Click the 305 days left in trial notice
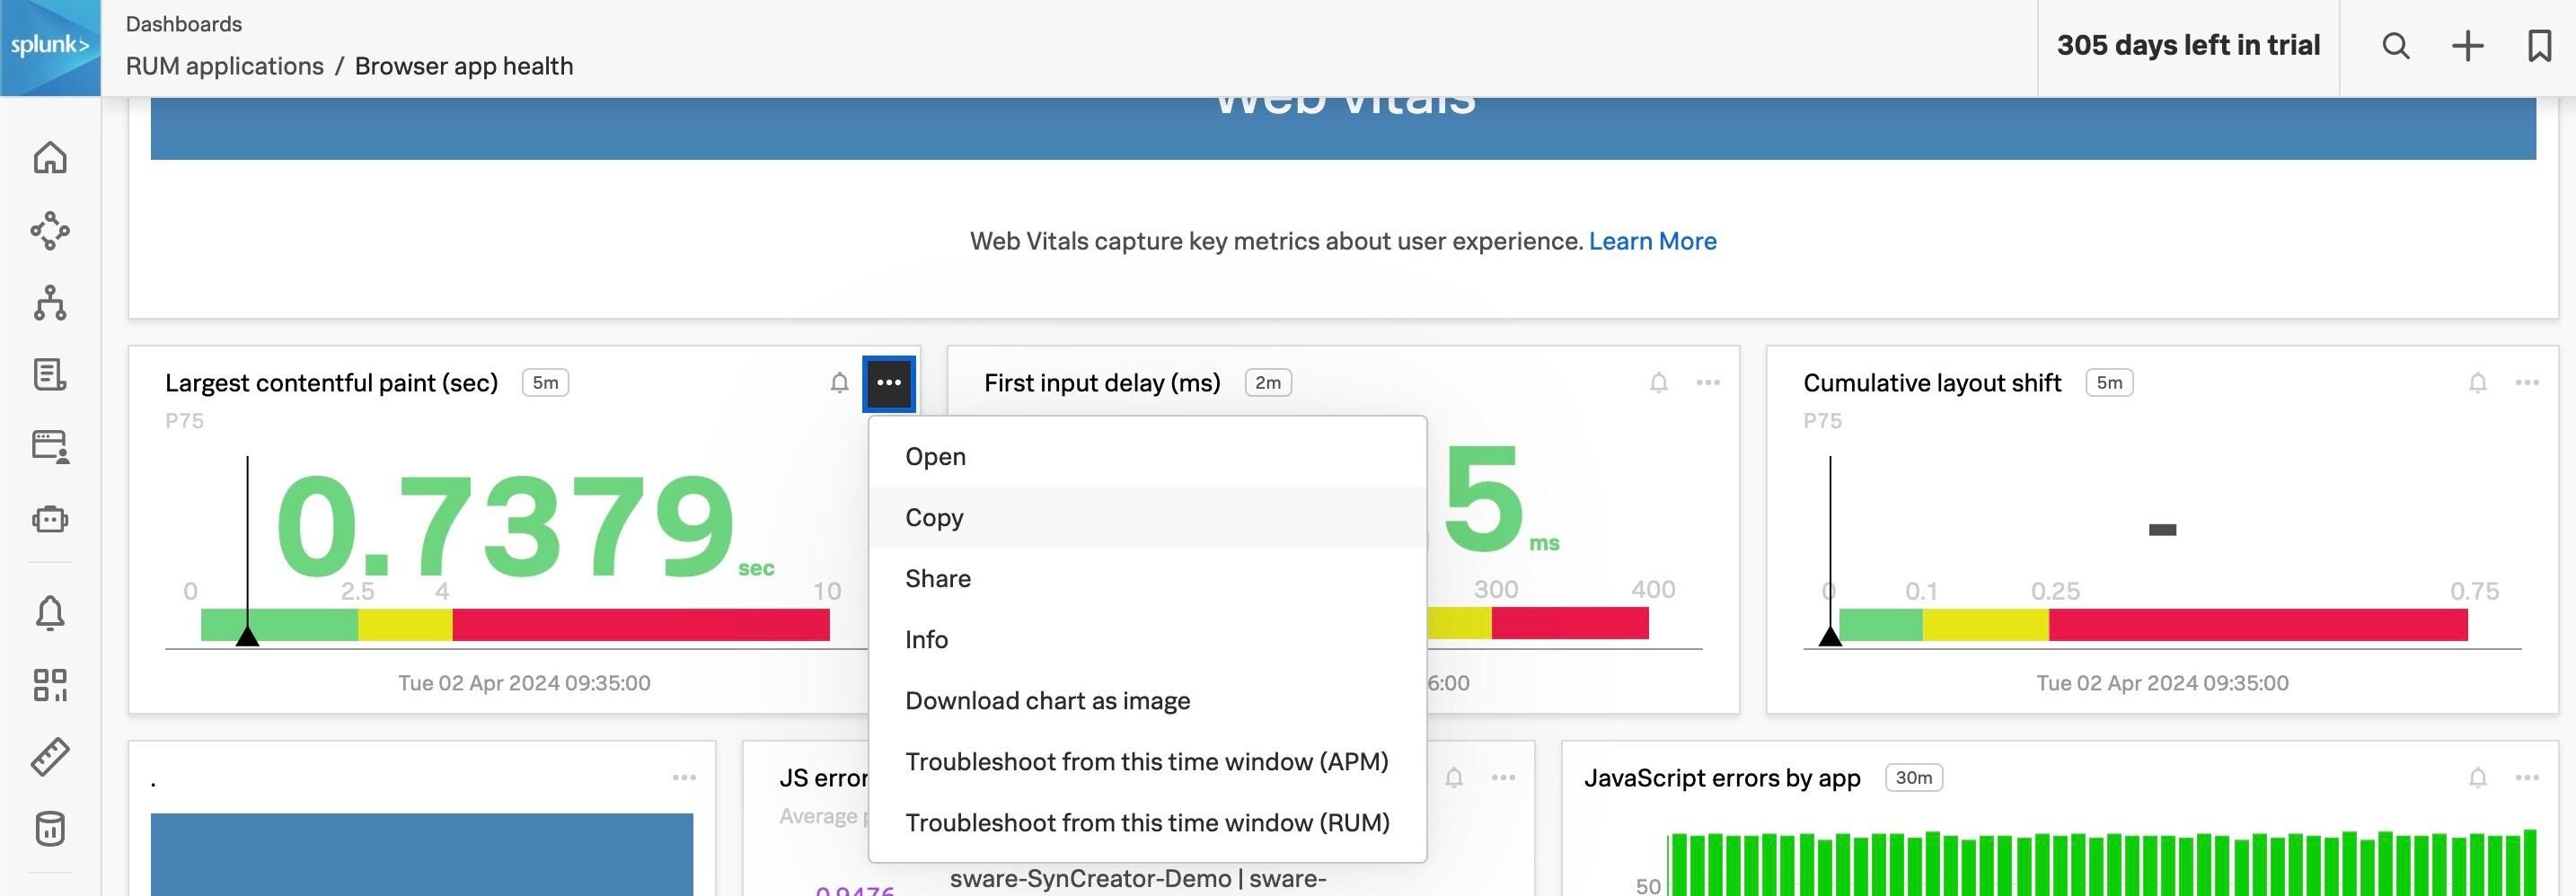The width and height of the screenshot is (2576, 896). [2188, 46]
